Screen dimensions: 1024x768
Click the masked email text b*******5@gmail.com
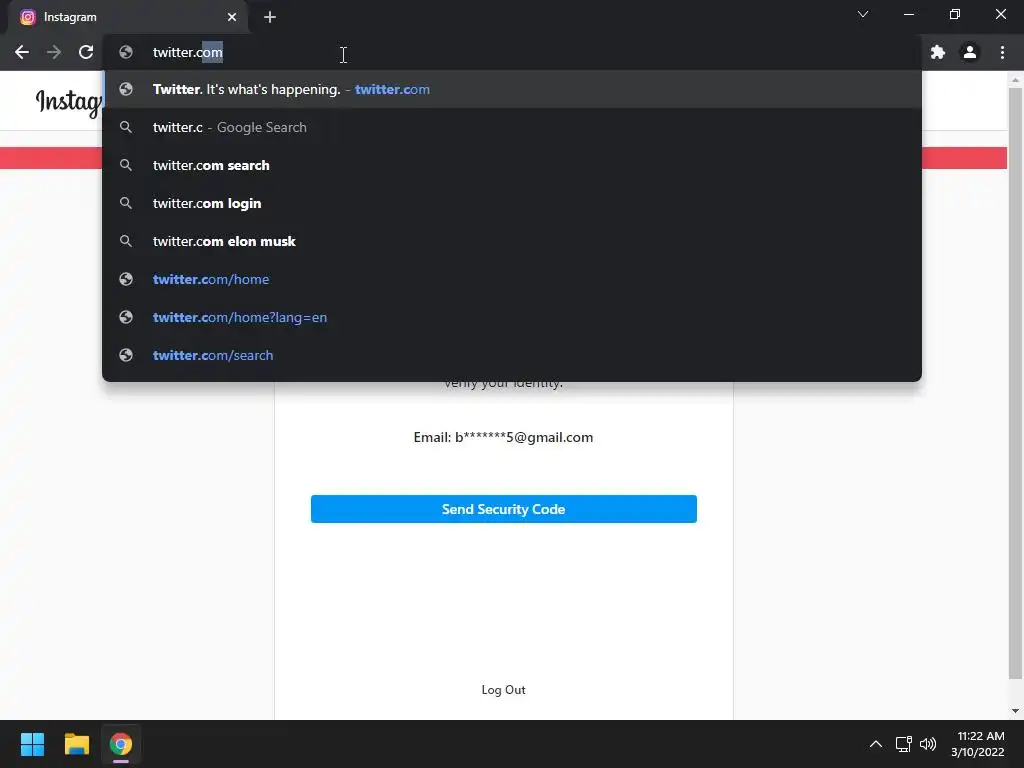pyautogui.click(x=524, y=437)
